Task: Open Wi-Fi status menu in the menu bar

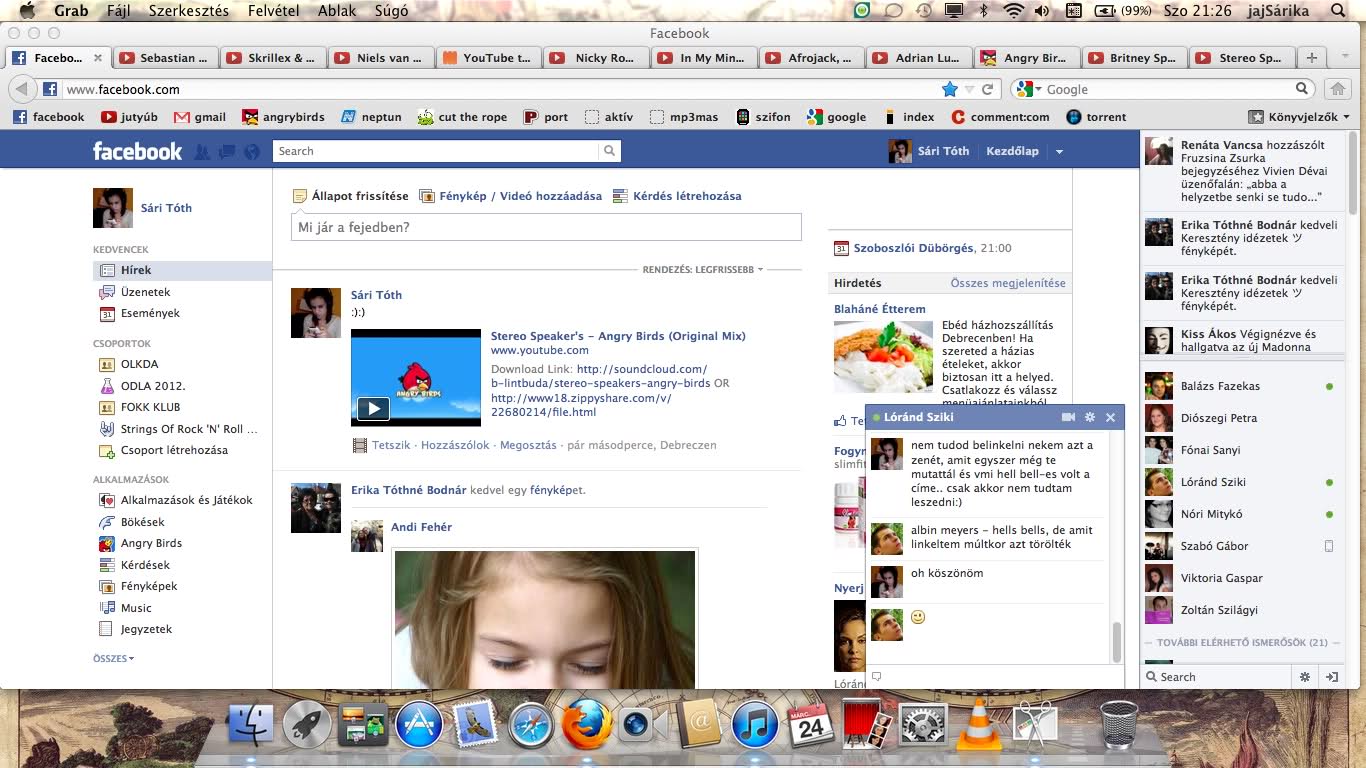Action: 1014,11
